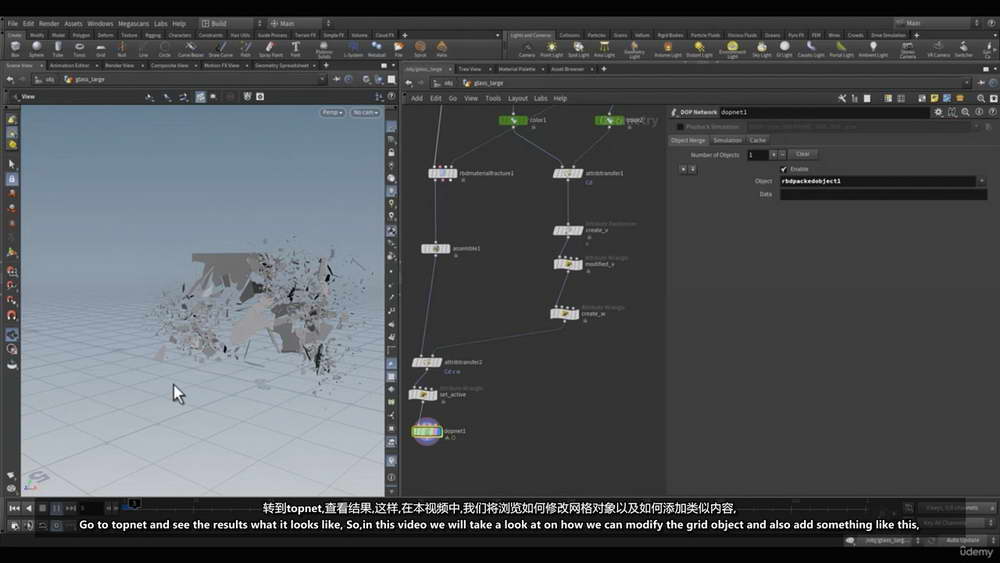The width and height of the screenshot is (1000, 563).
Task: Select the Sky Light shelf tool
Action: point(761,49)
